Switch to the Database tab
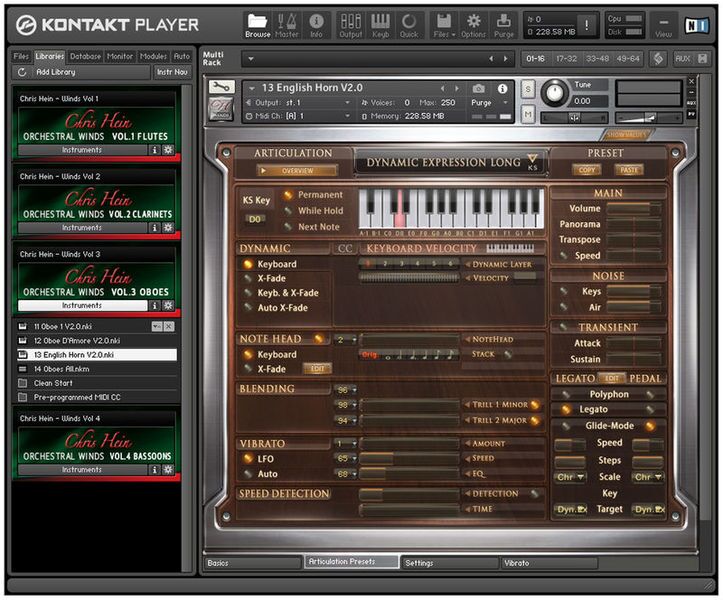The width and height of the screenshot is (723, 600). (x=85, y=56)
